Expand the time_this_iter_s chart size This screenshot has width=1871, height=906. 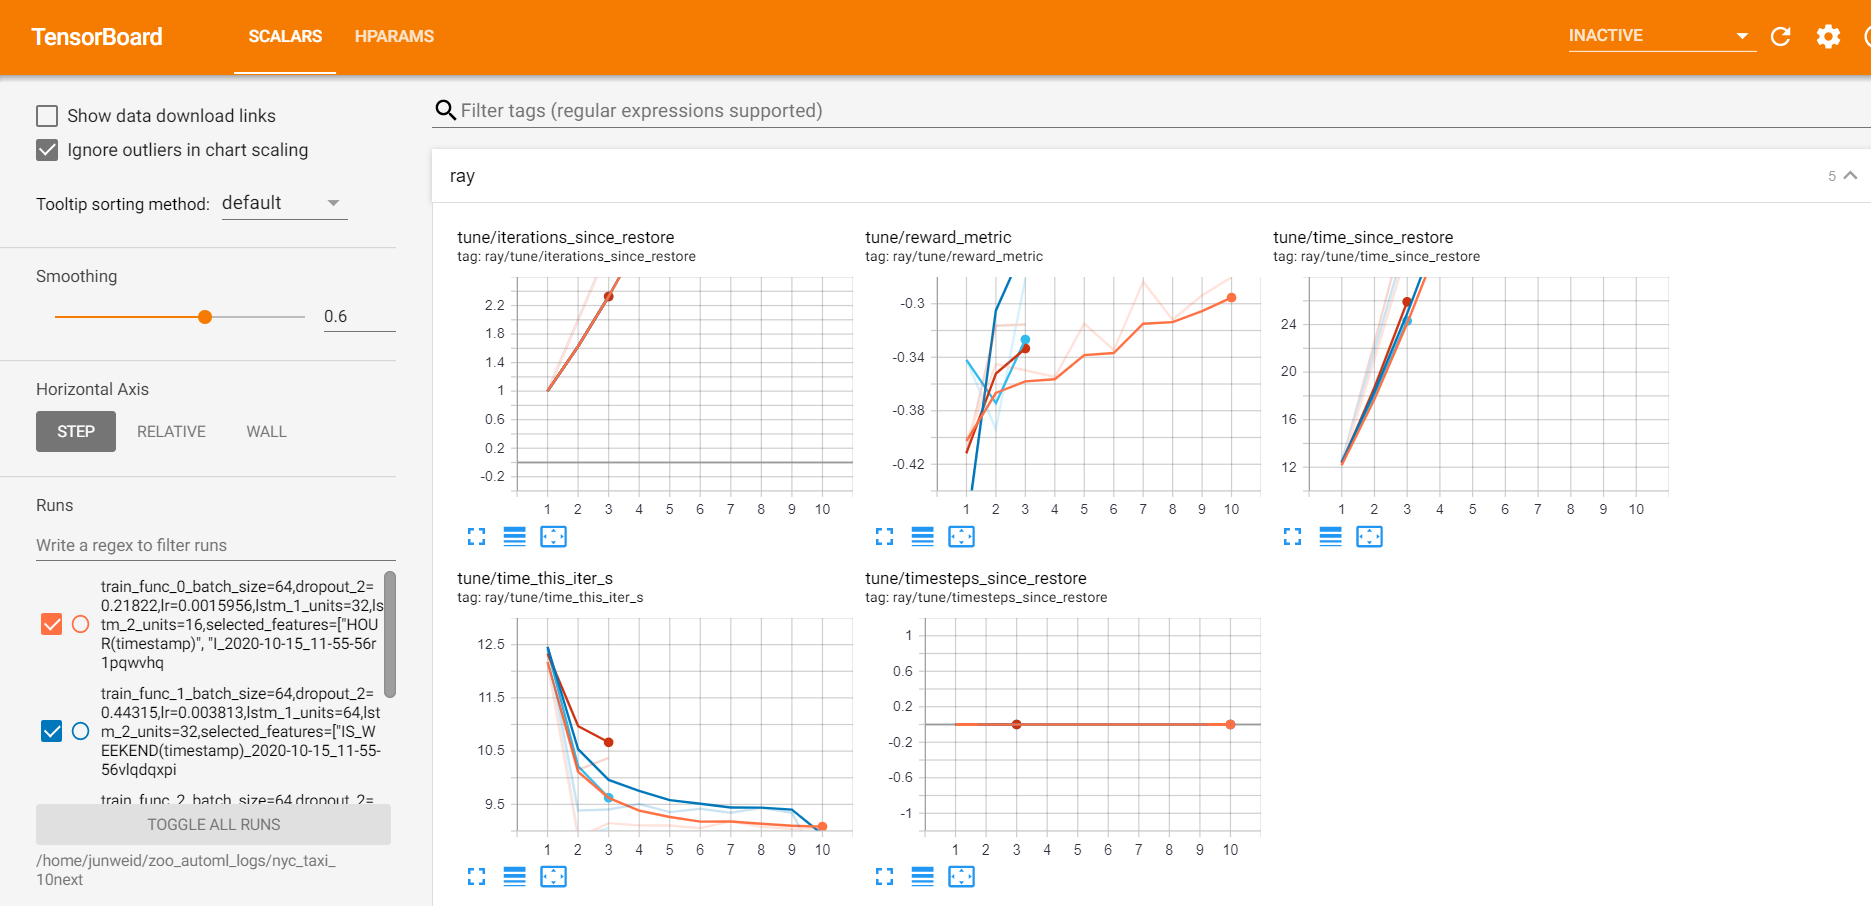pyautogui.click(x=476, y=877)
